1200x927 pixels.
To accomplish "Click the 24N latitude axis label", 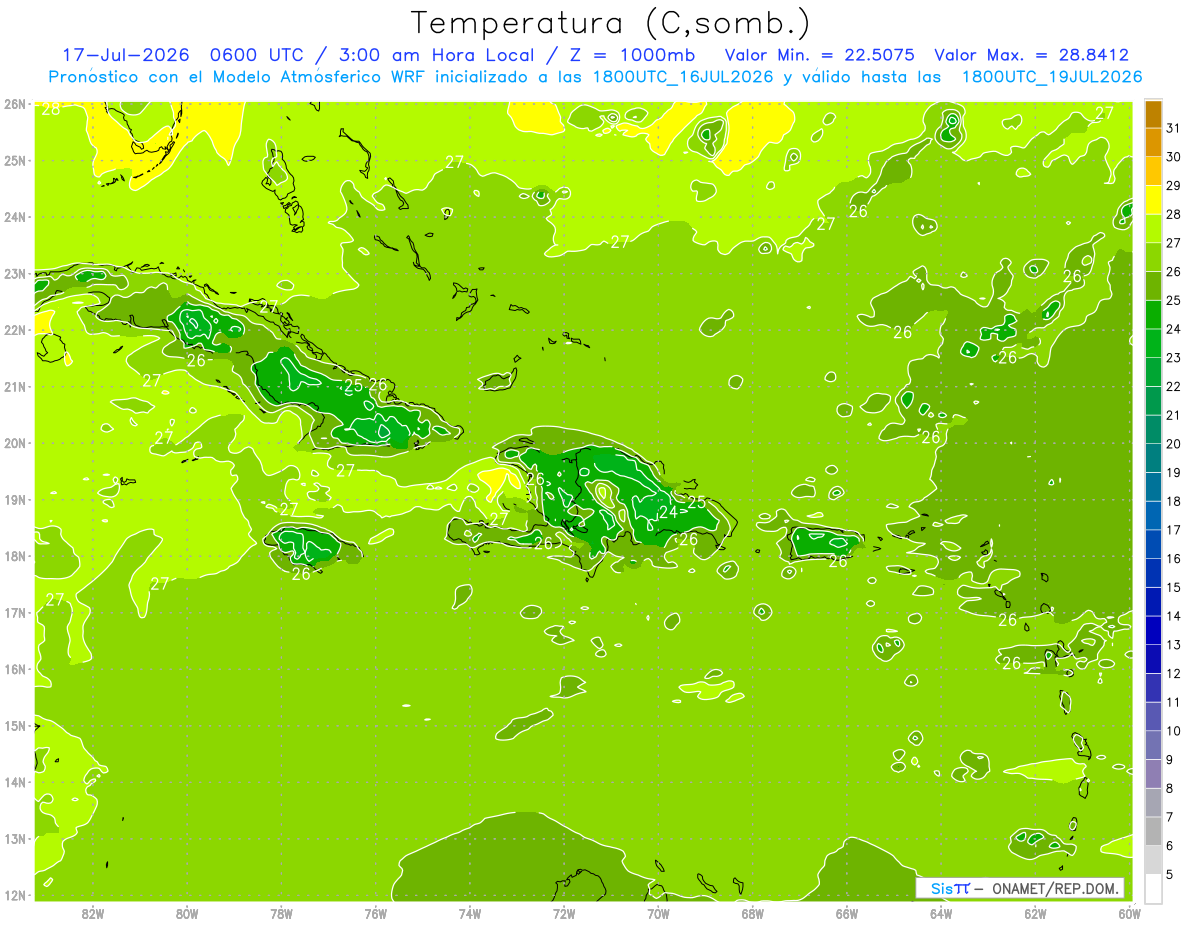I will tap(14, 217).
